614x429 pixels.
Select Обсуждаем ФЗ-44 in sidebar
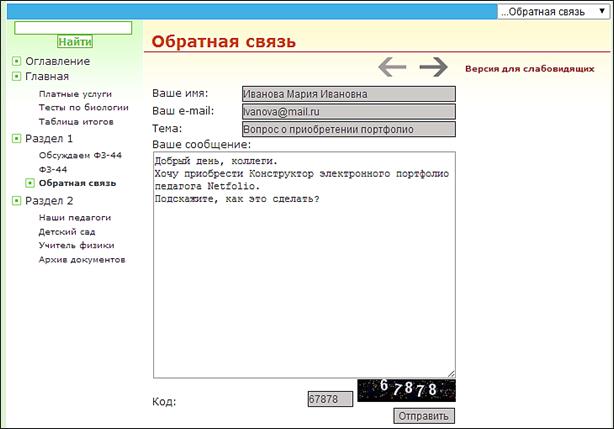click(79, 156)
